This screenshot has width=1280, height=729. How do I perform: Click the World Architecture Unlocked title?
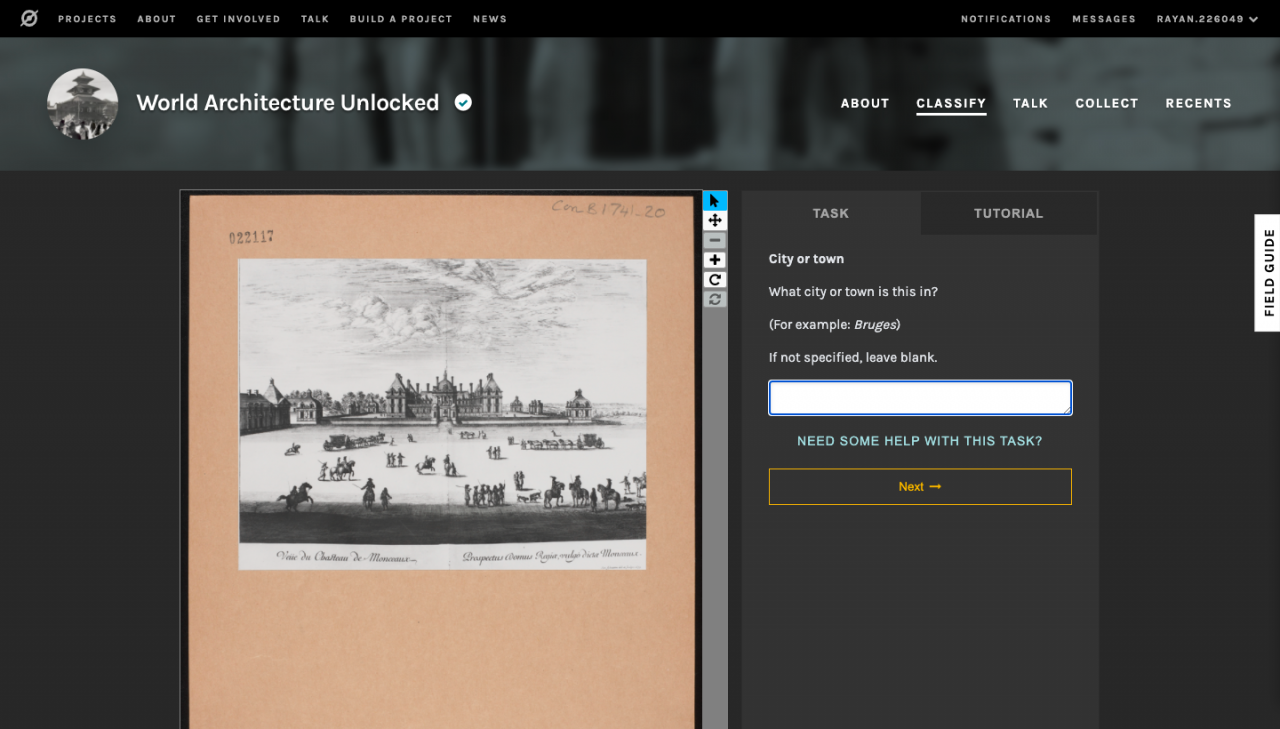tap(288, 103)
